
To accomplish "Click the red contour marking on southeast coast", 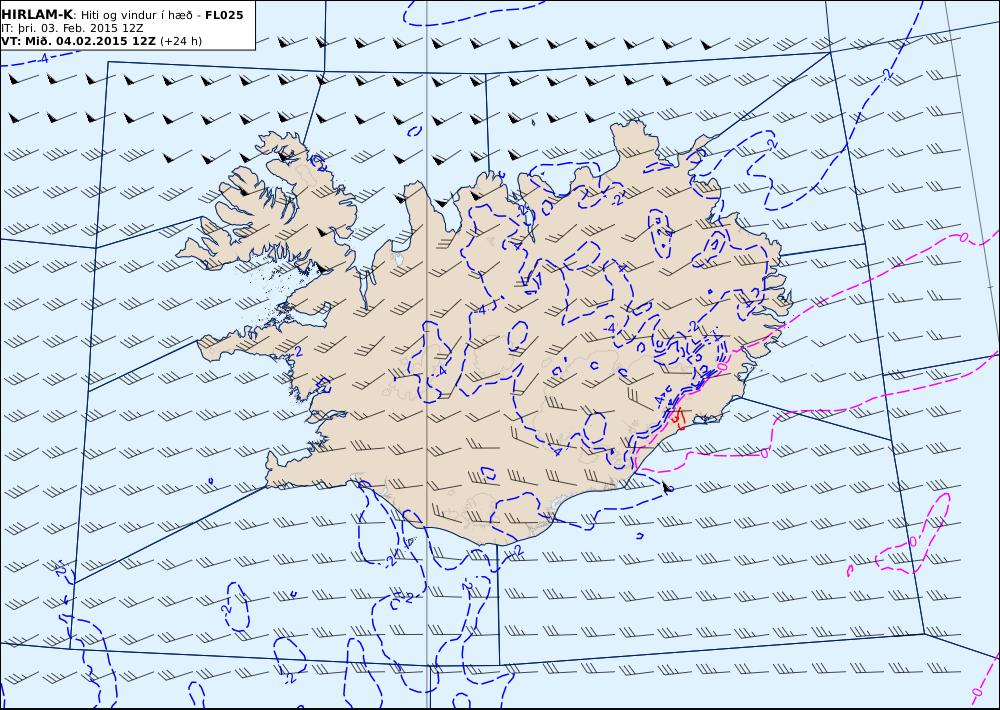I will [x=677, y=417].
